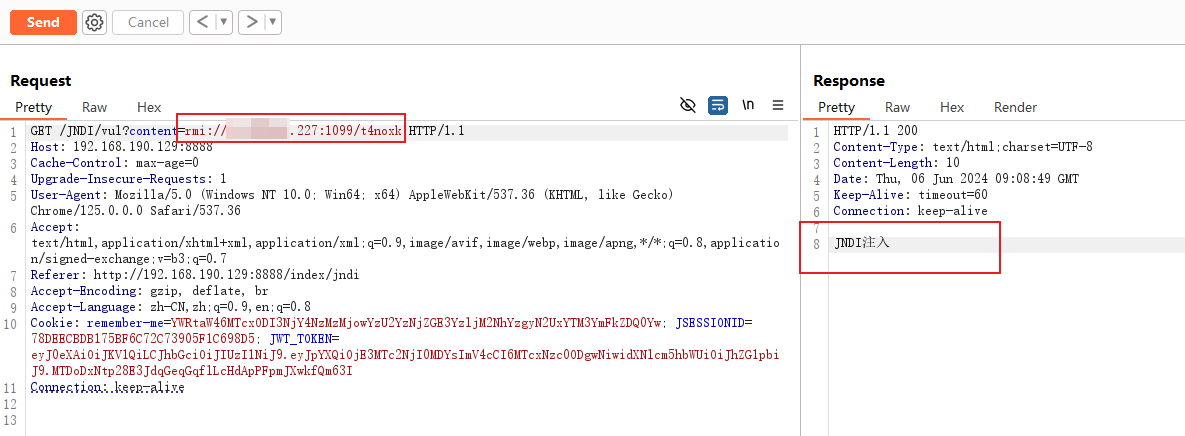Viewport: 1185px width, 436px height.
Task: Click the JNDI注入 response body text
Action: [862, 243]
